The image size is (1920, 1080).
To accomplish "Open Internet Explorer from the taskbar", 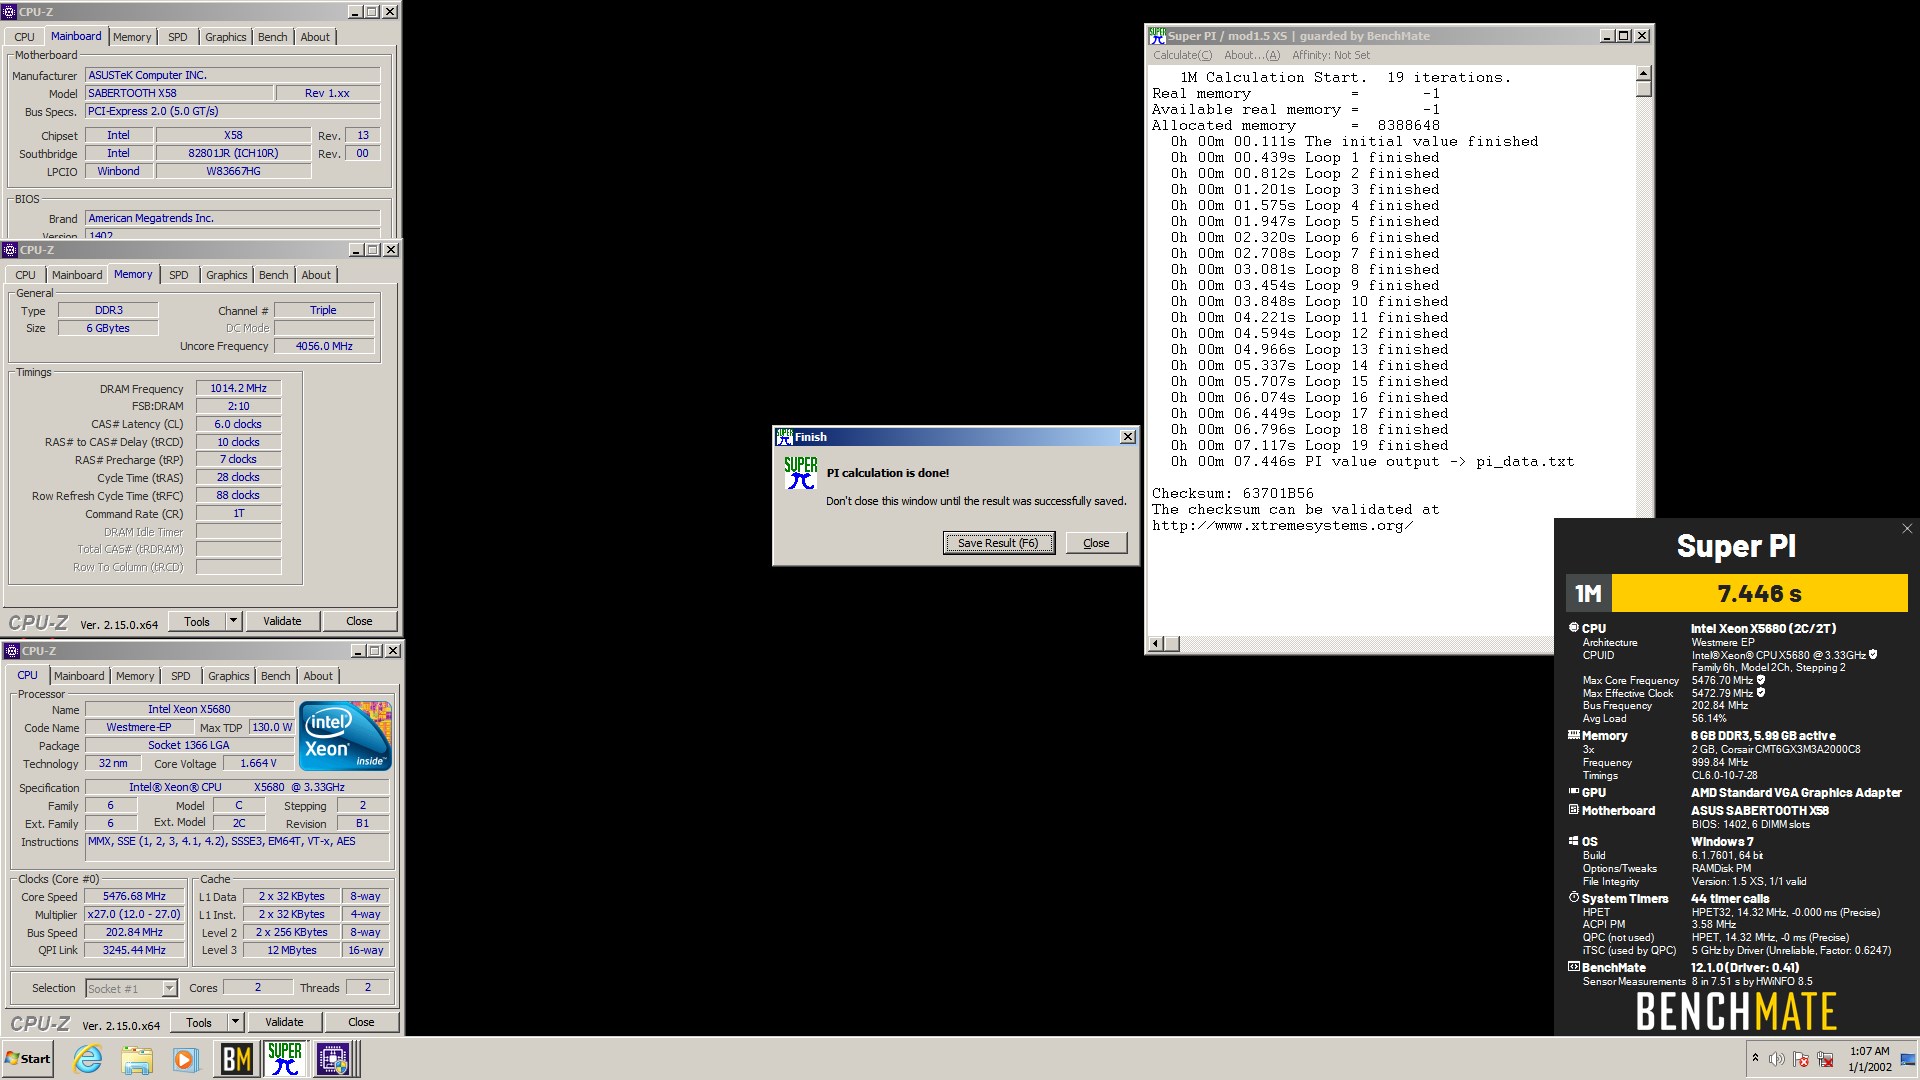I will pos(88,1059).
